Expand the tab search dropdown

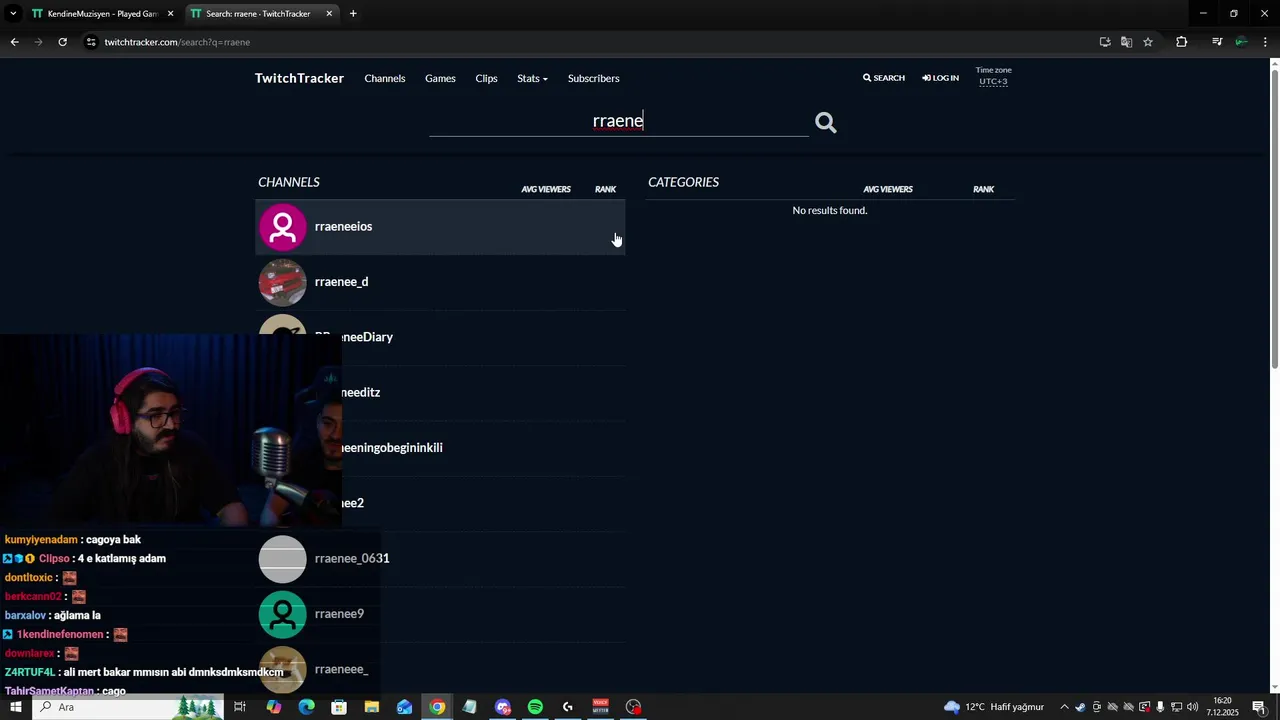point(13,14)
